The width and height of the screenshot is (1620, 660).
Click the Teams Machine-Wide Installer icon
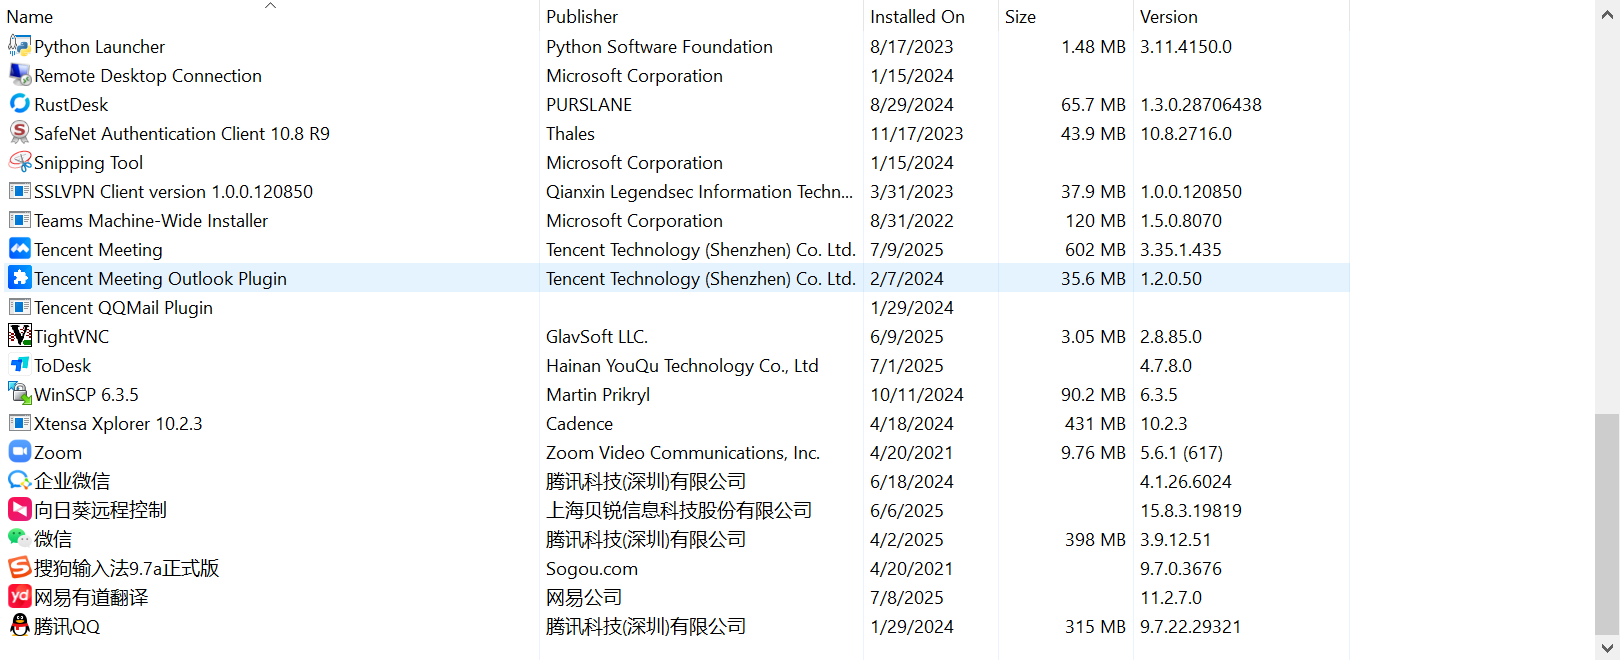(19, 220)
